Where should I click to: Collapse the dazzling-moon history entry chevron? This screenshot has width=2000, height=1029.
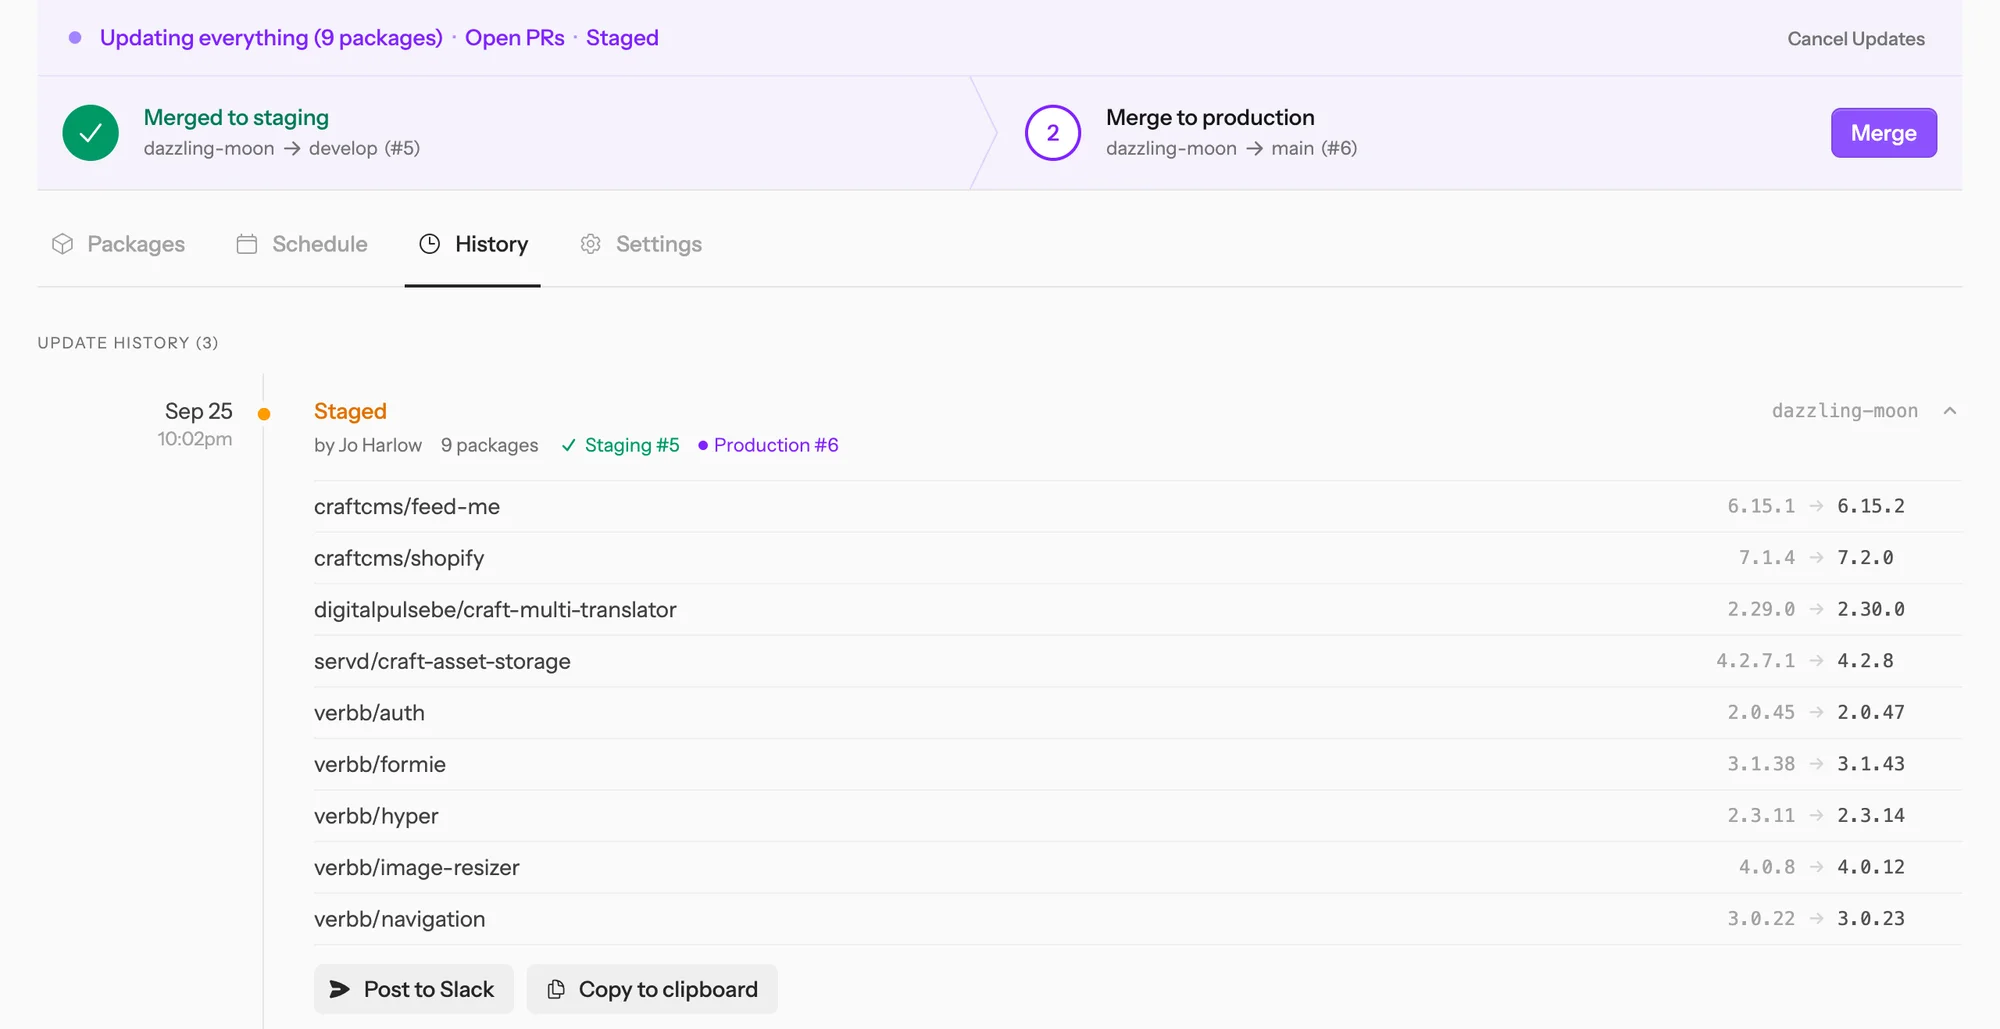pos(1950,411)
